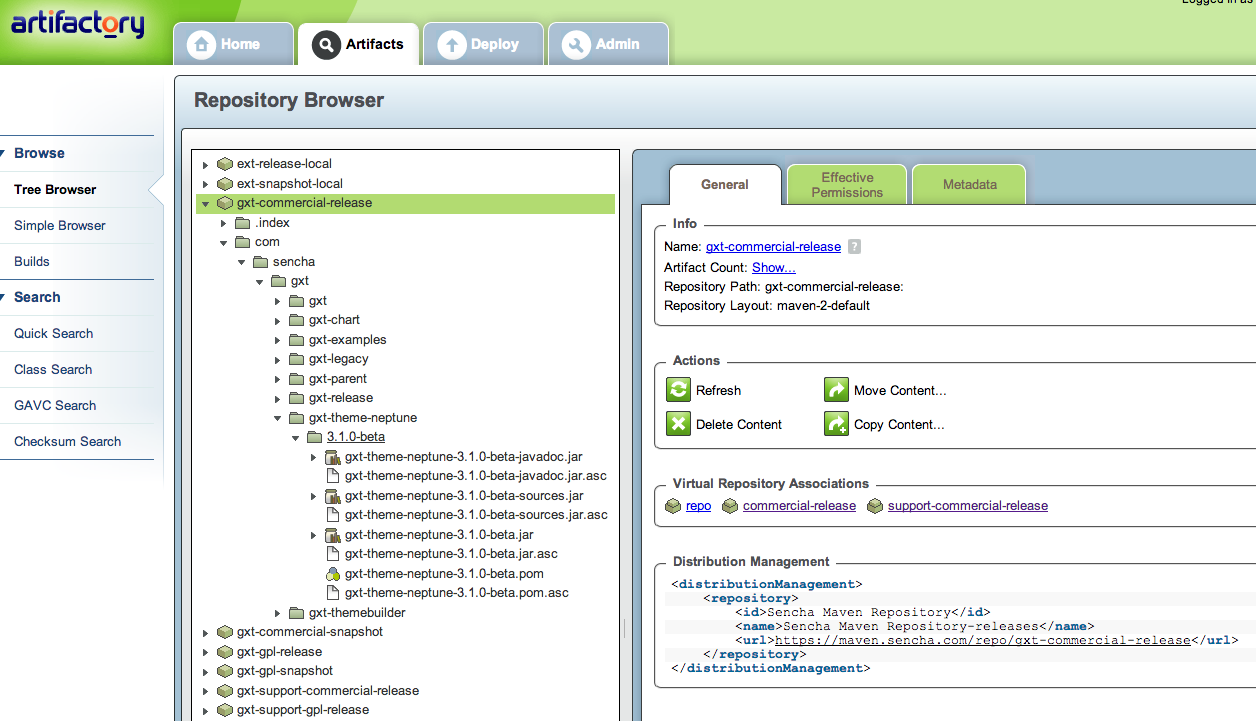This screenshot has width=1256, height=721.
Task: Click the gxt-theme-neptune-3.1.0-beta-sources.jar archive icon
Action: click(333, 496)
